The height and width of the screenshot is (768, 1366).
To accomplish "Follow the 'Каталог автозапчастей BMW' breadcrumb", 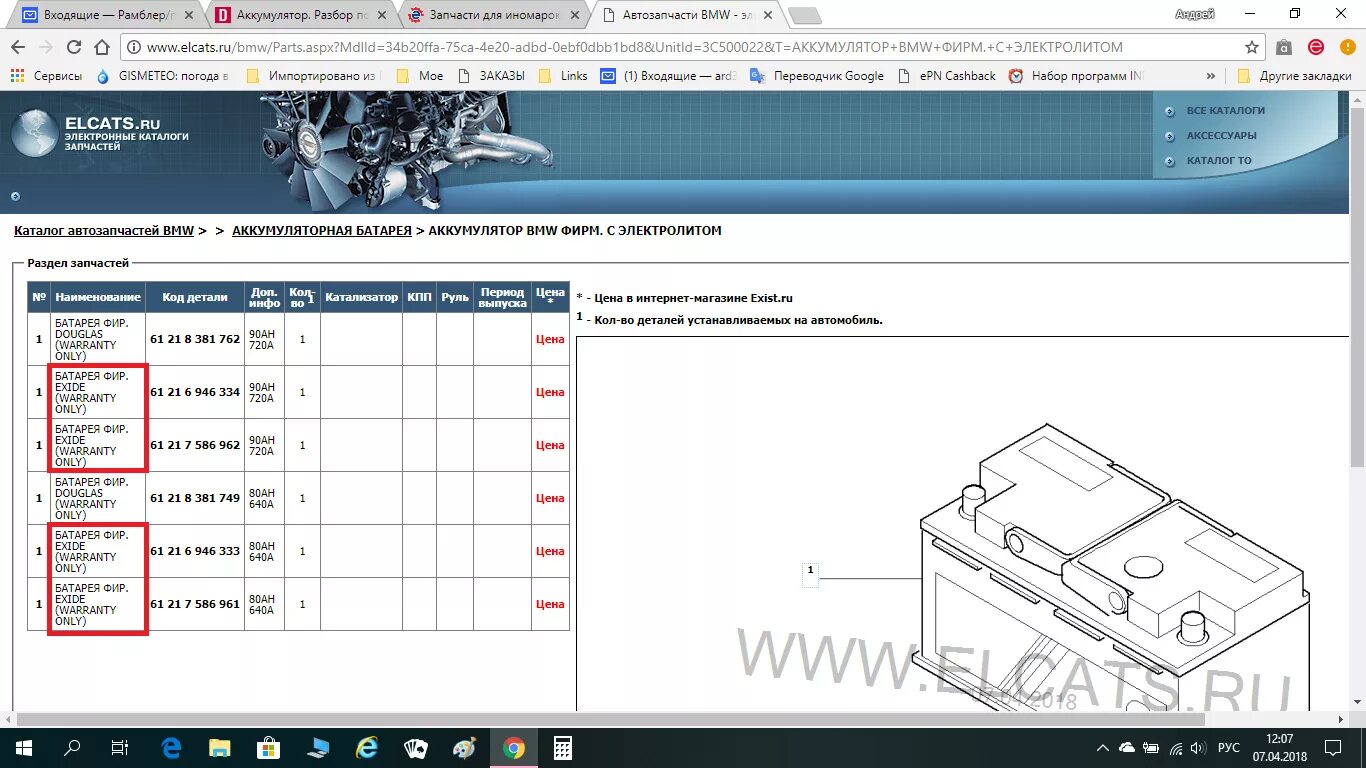I will 104,231.
